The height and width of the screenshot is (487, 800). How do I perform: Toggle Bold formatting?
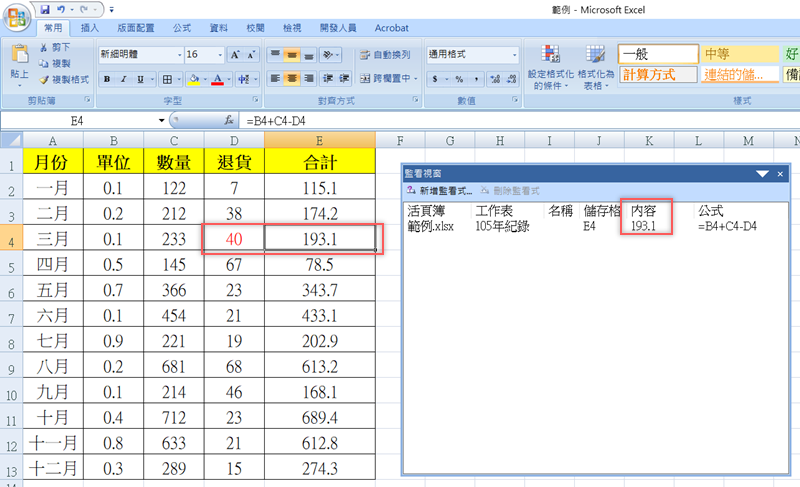(105, 78)
